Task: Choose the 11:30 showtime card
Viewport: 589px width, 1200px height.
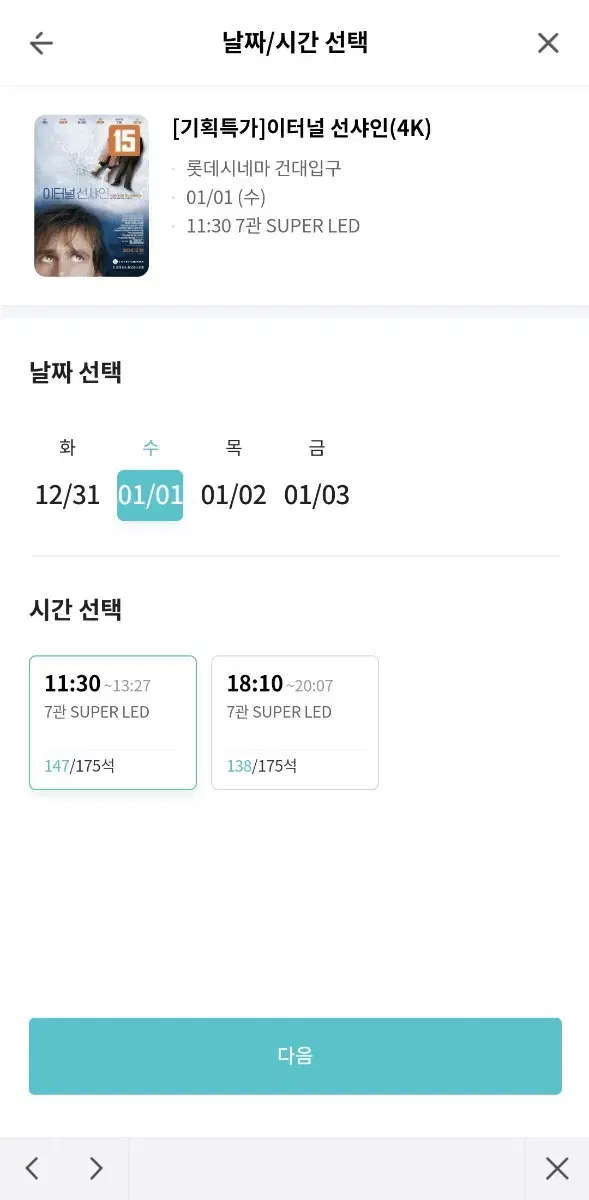Action: tap(113, 723)
